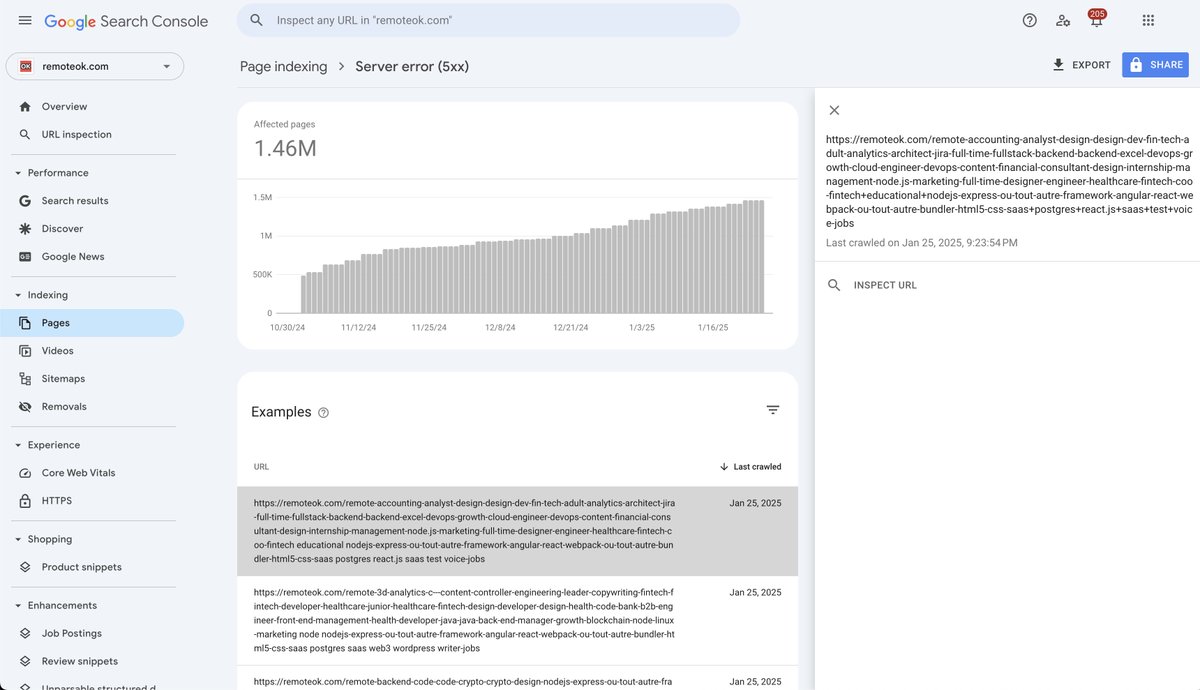Image resolution: width=1200 pixels, height=690 pixels.
Task: Open user and permissions settings icon
Action: click(x=1063, y=20)
